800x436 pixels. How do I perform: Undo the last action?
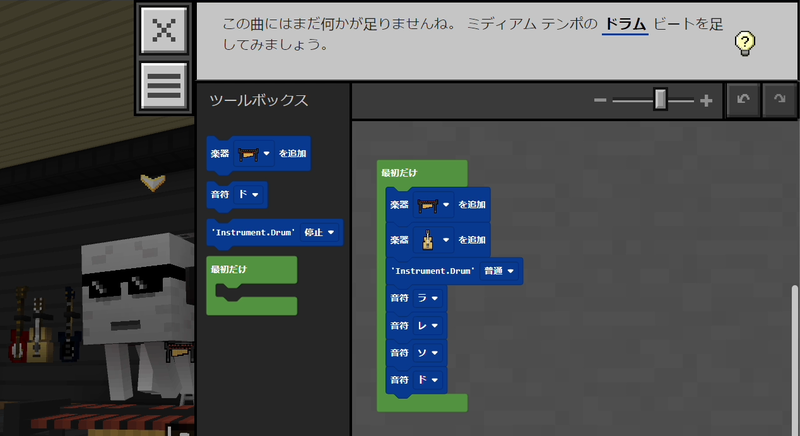(743, 100)
